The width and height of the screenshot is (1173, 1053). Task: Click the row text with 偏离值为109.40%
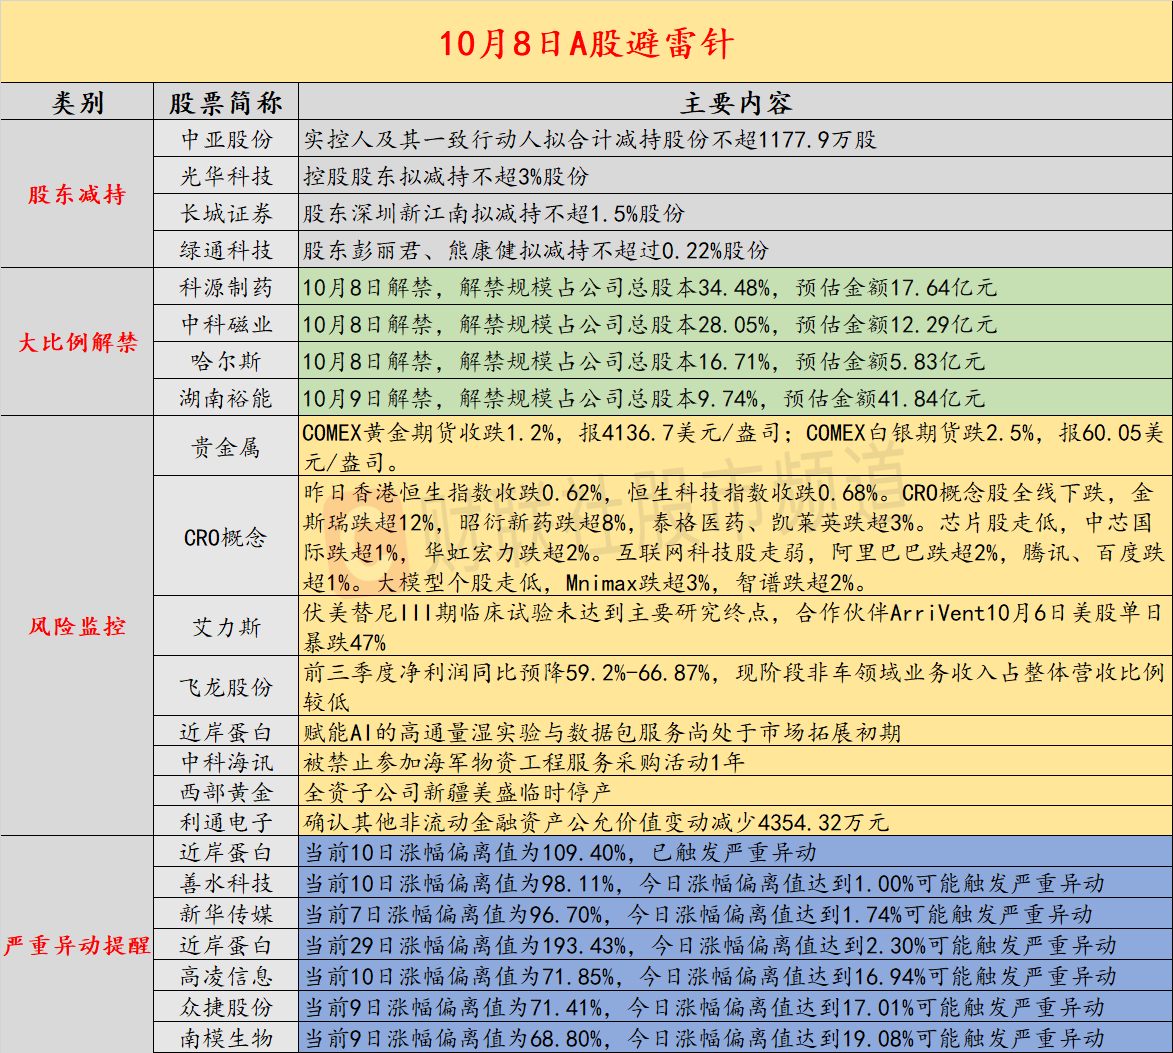pyautogui.click(x=560, y=853)
